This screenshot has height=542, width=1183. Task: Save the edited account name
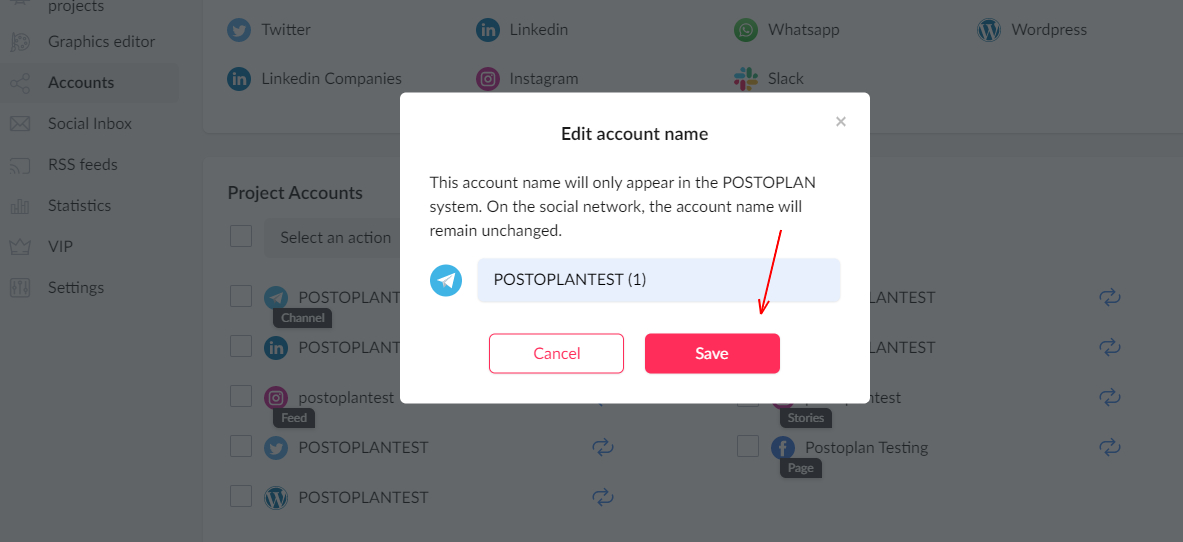[x=712, y=353]
